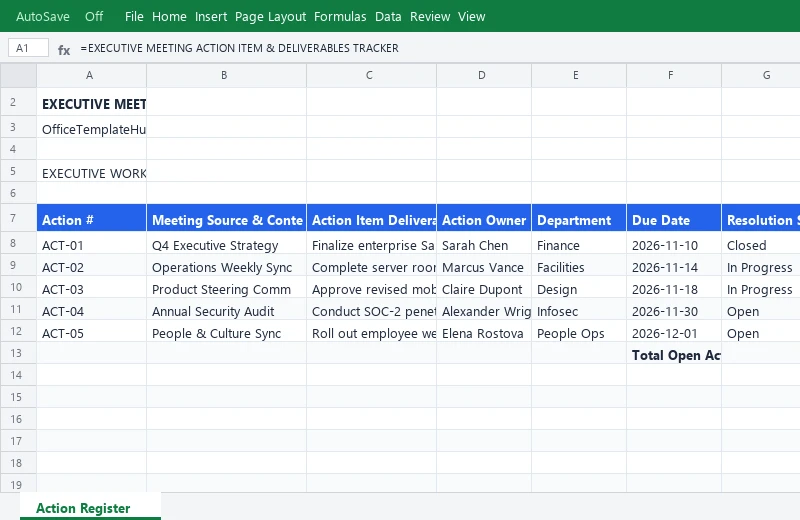Click People & Culture Sync cell

click(227, 333)
